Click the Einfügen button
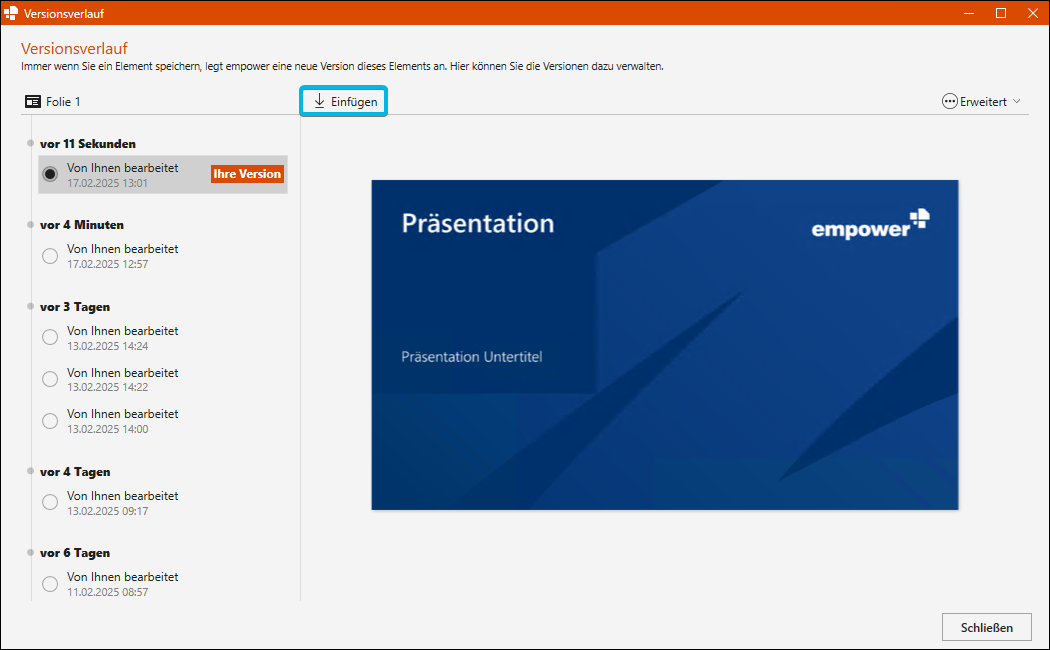 [x=344, y=102]
